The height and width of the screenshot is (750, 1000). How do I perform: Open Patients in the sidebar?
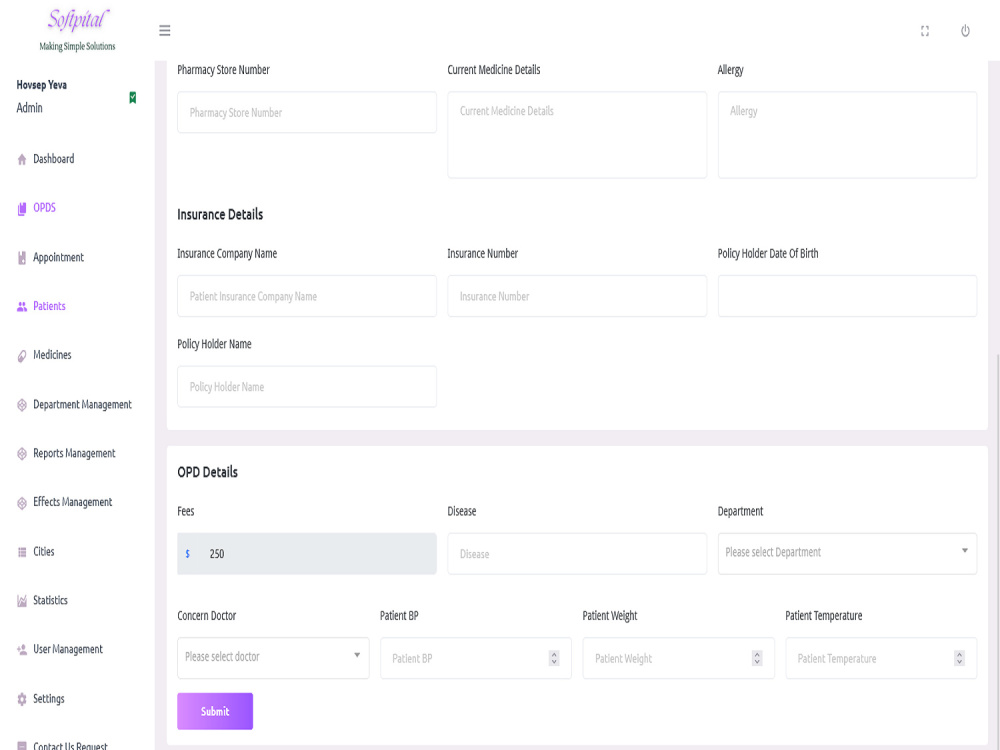tap(49, 306)
